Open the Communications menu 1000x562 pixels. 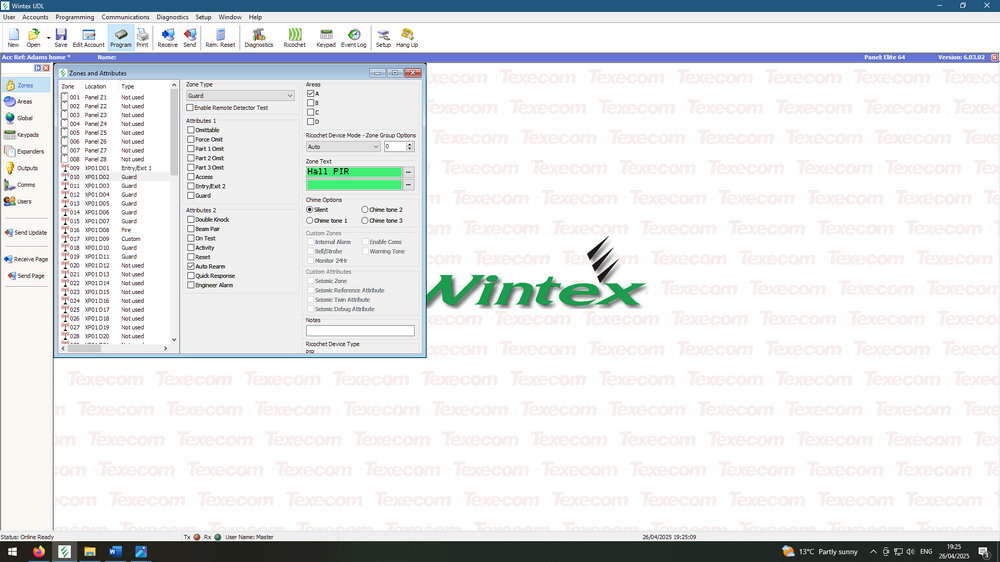coord(125,17)
